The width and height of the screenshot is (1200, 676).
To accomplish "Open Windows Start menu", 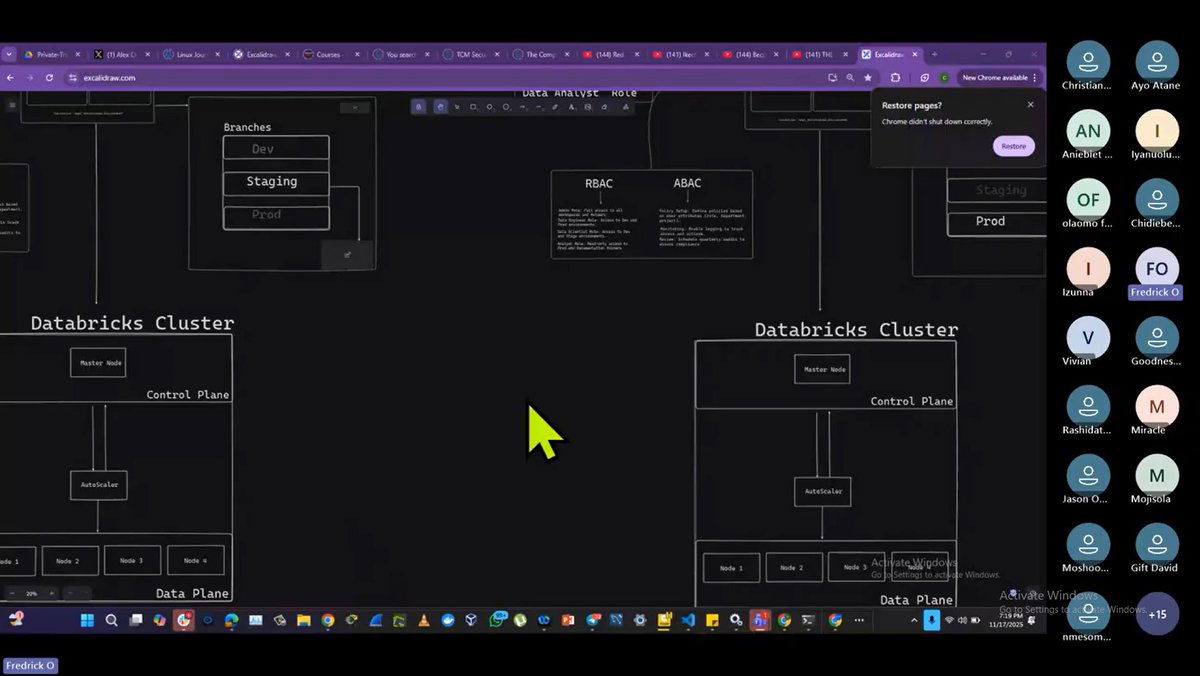I will coord(87,620).
